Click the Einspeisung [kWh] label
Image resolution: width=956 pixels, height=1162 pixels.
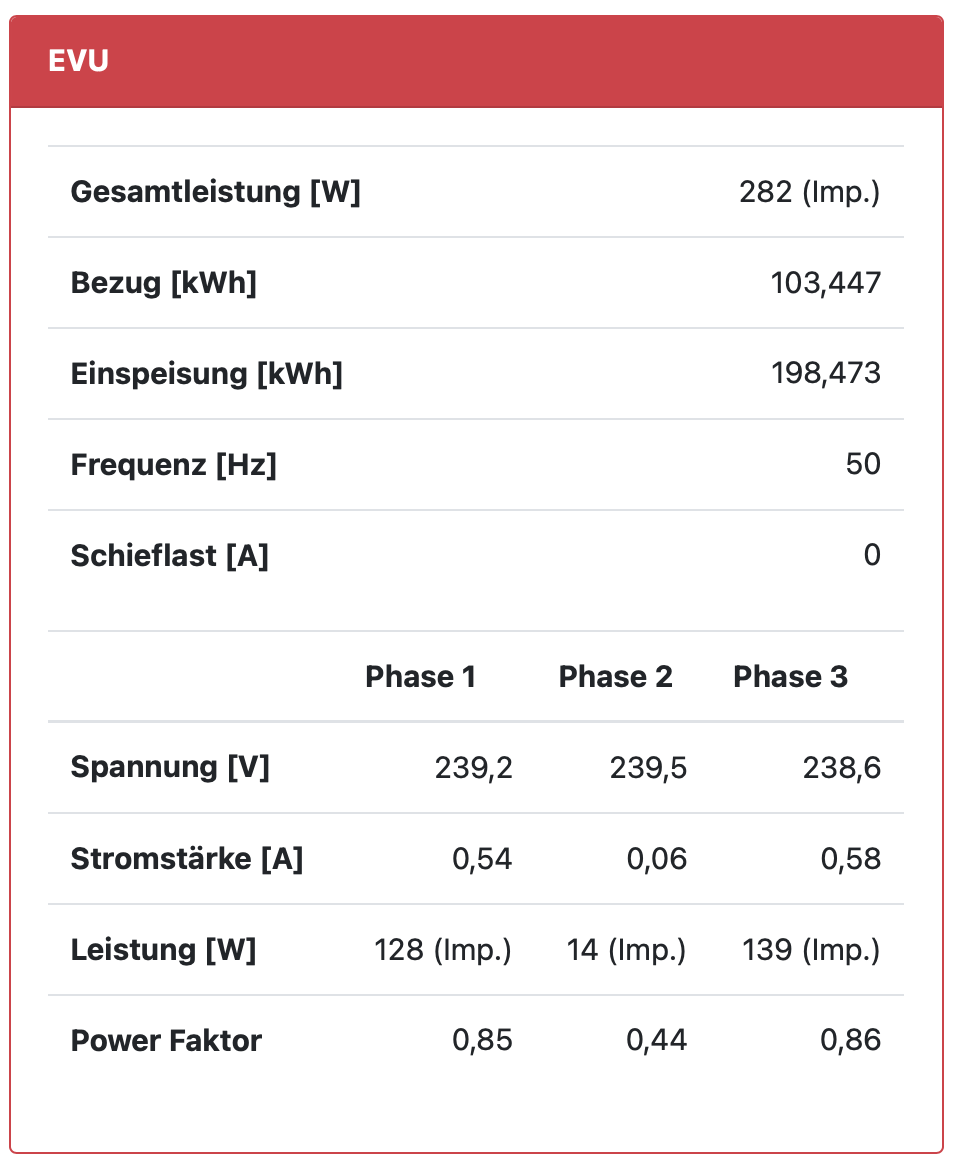(206, 374)
